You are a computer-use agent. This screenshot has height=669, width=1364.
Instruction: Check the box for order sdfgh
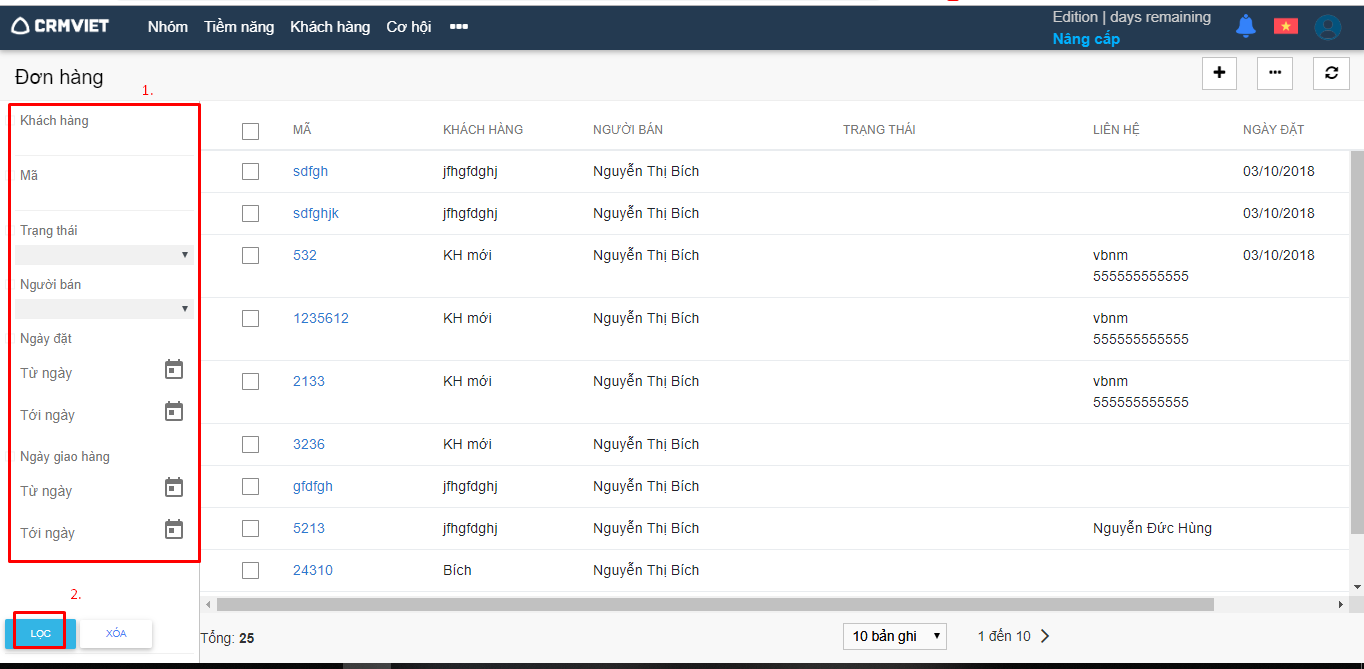(x=250, y=172)
